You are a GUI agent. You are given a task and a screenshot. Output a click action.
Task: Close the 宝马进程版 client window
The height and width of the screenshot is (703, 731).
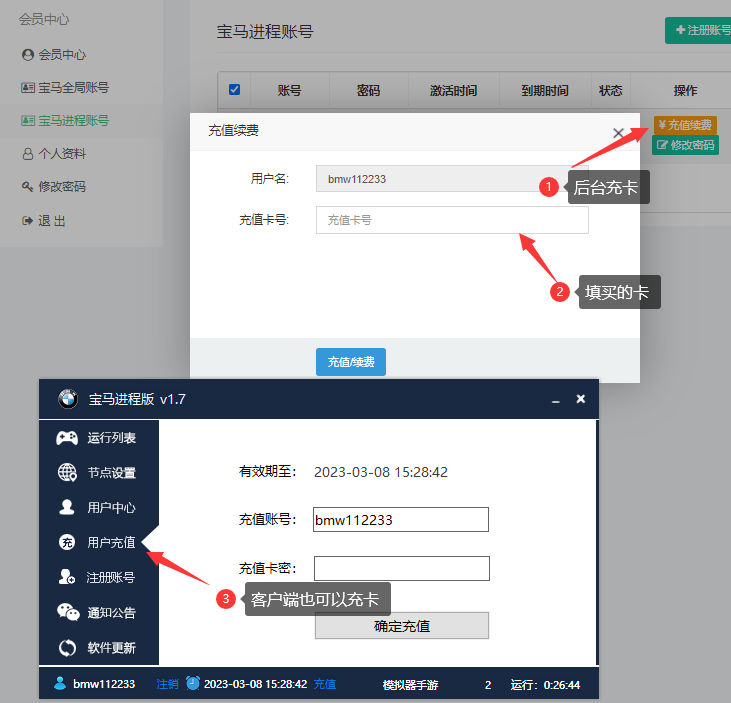click(x=580, y=399)
